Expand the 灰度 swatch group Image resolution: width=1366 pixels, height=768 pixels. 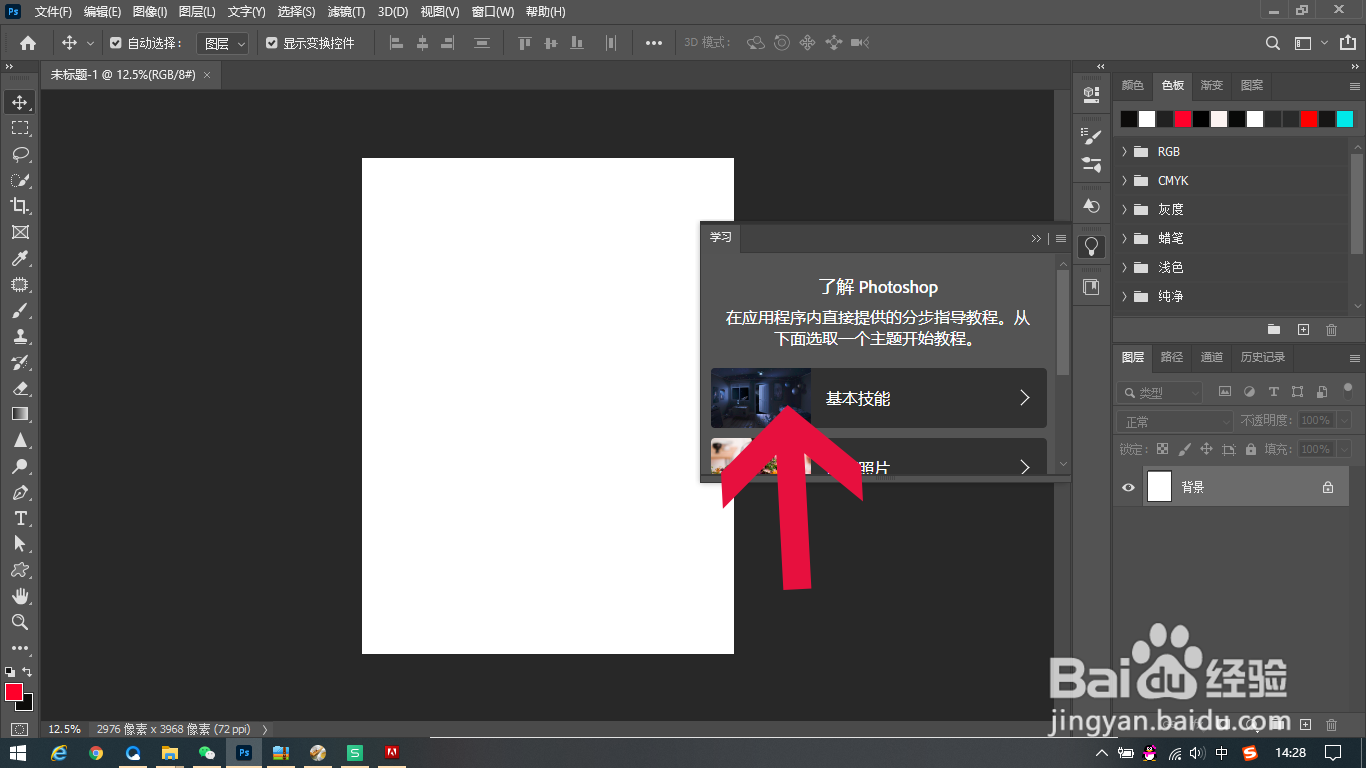coord(1124,210)
